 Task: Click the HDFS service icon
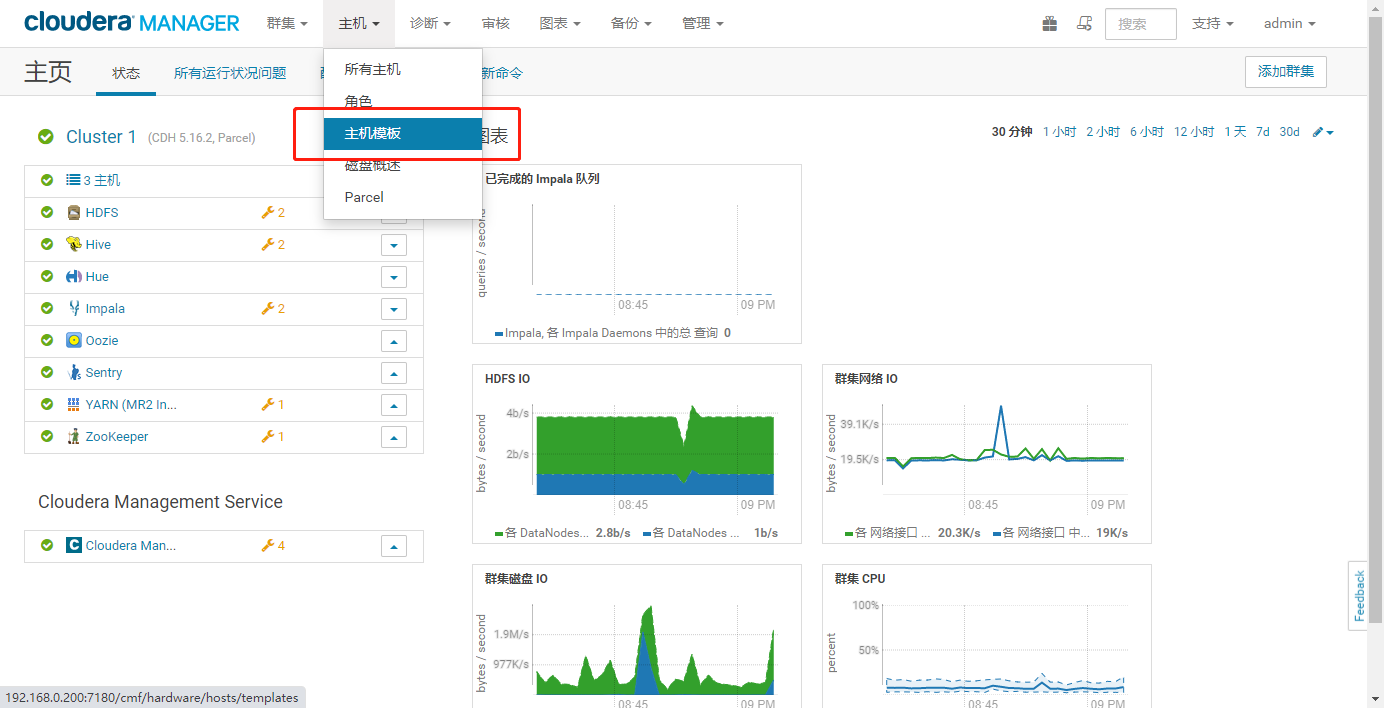click(74, 212)
